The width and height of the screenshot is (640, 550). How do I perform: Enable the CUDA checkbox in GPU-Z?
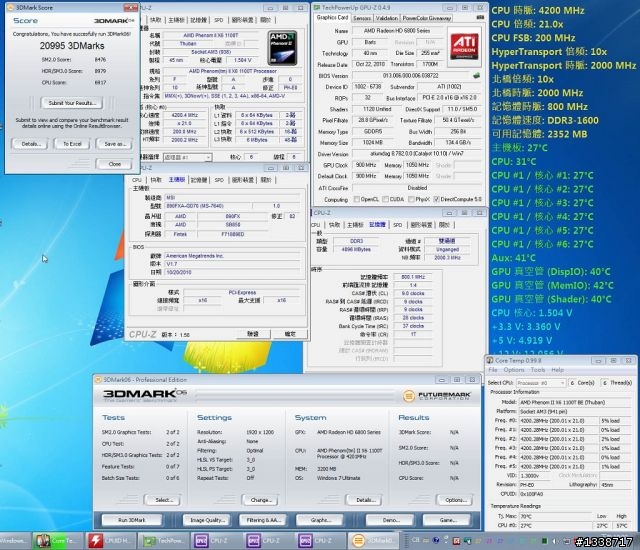pyautogui.click(x=385, y=199)
